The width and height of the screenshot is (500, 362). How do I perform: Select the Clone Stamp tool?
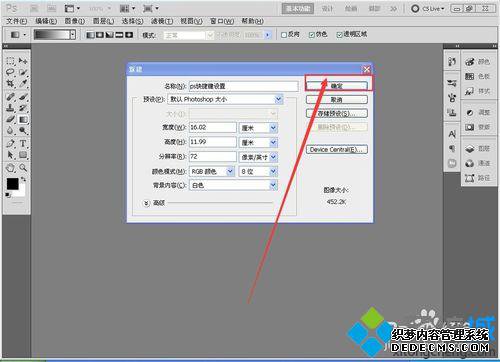click(x=10, y=108)
